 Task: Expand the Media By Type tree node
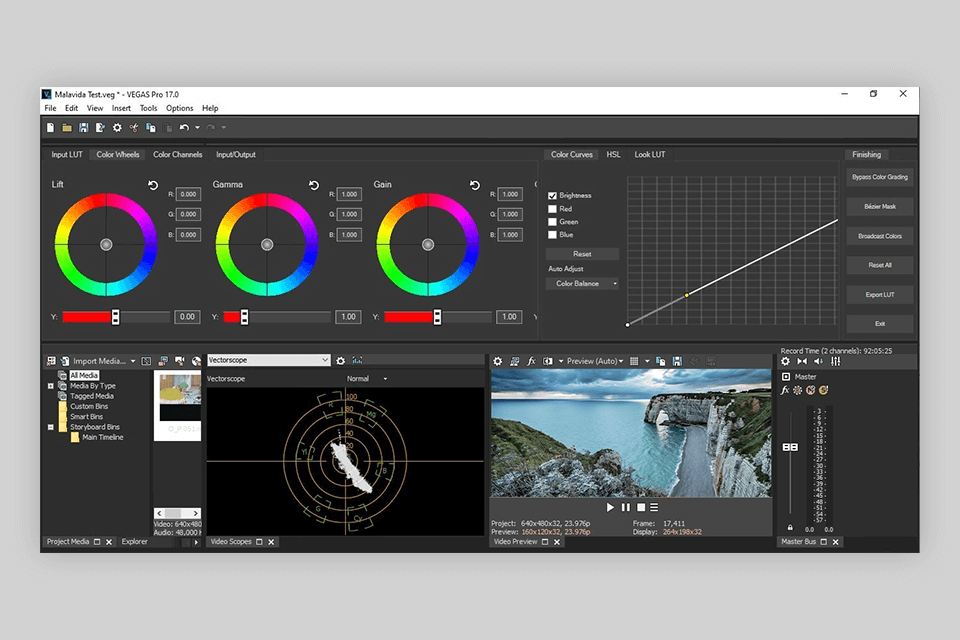(x=51, y=386)
